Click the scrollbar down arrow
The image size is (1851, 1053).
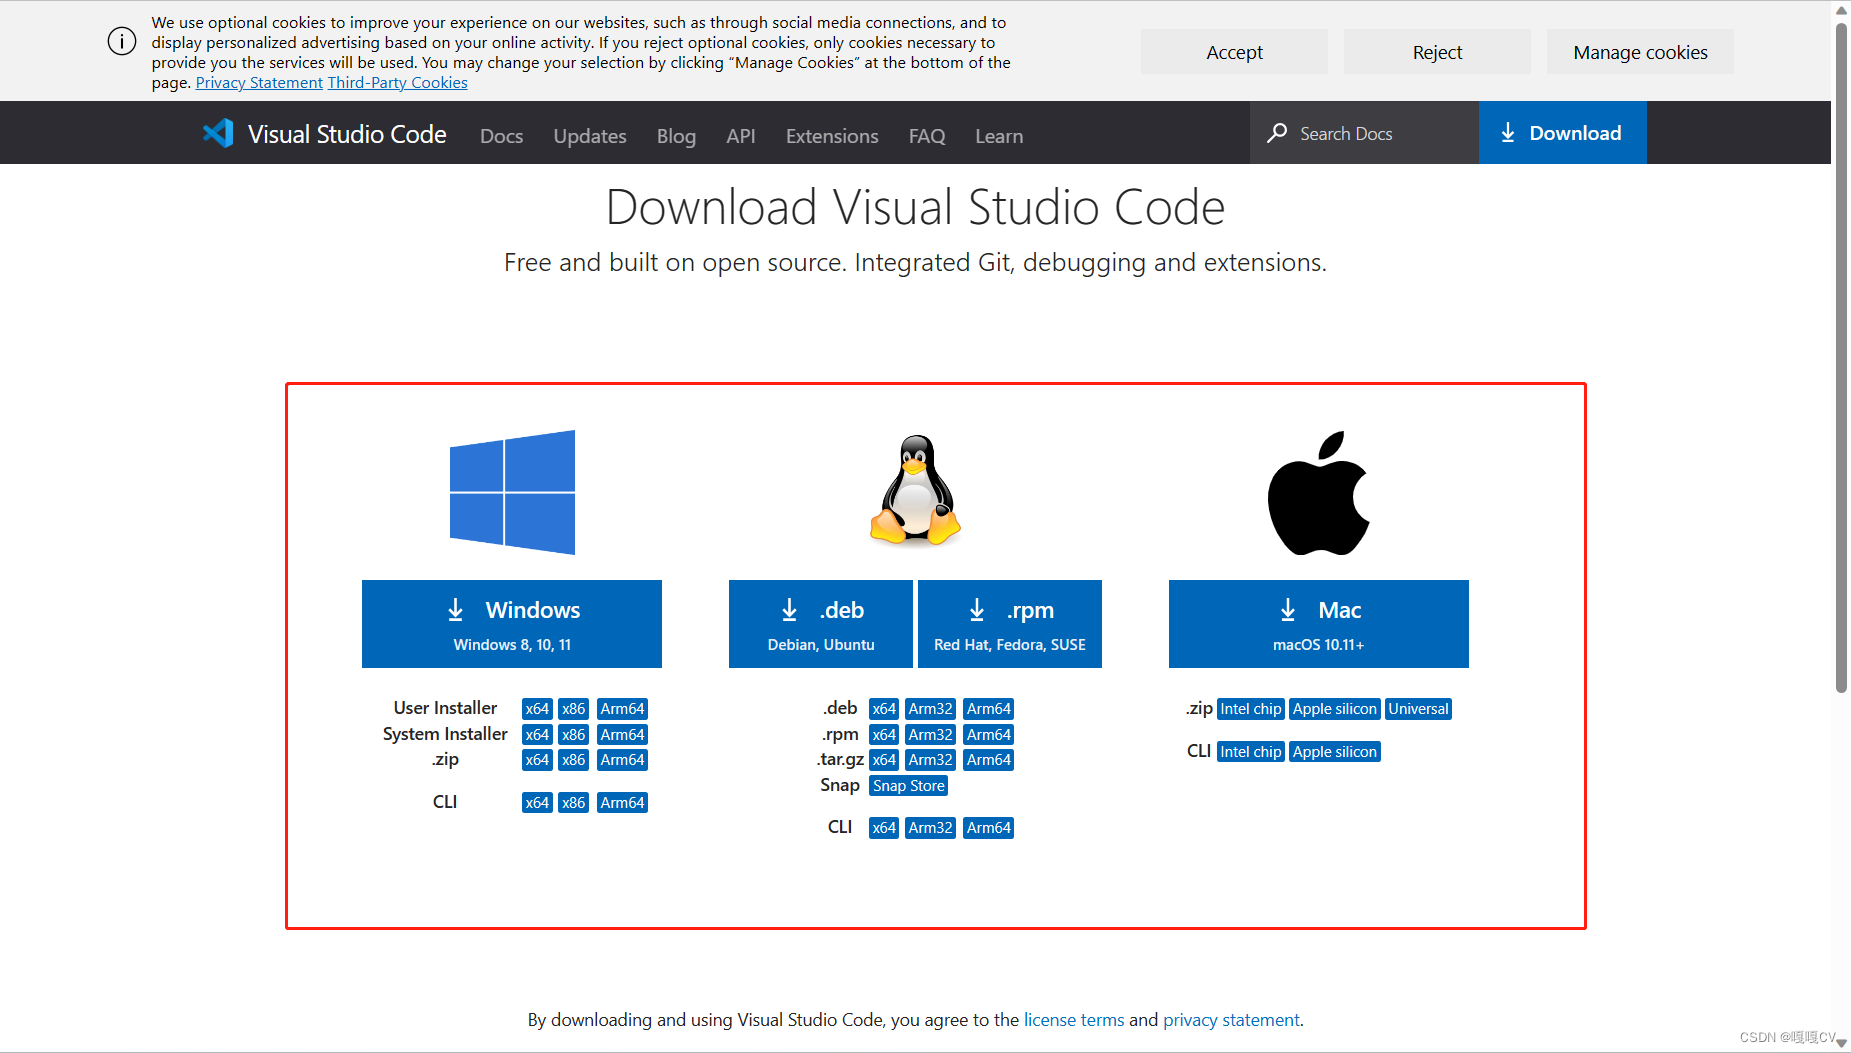point(1842,1043)
